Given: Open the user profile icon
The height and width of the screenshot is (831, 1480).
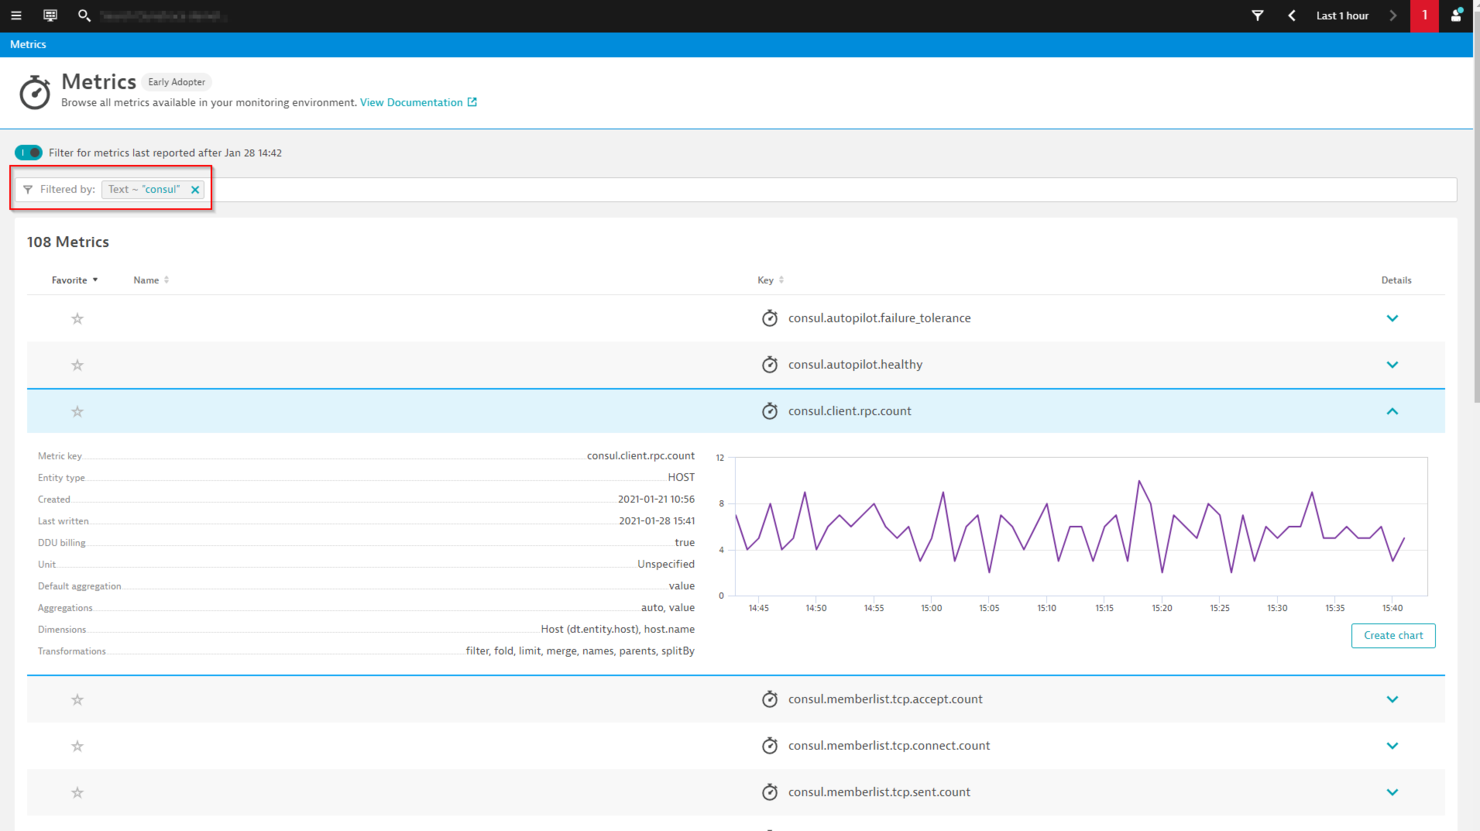Looking at the screenshot, I should tap(1456, 15).
